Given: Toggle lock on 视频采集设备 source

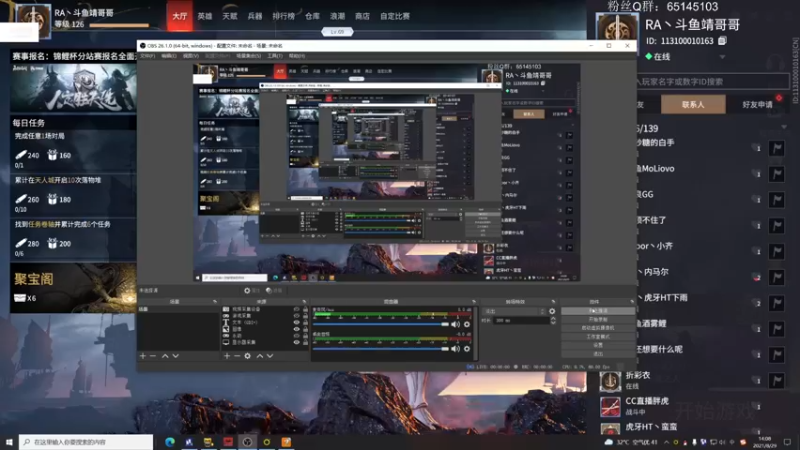Looking at the screenshot, I should (305, 309).
